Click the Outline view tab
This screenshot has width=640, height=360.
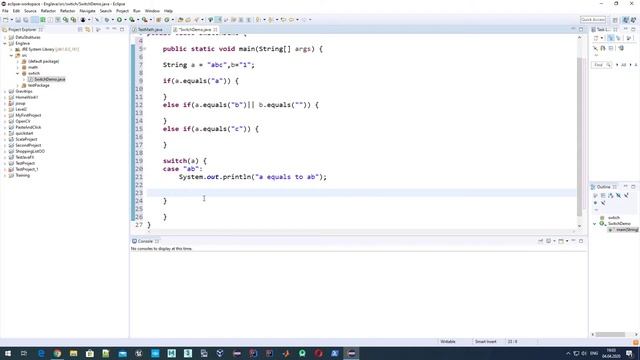pyautogui.click(x=604, y=187)
